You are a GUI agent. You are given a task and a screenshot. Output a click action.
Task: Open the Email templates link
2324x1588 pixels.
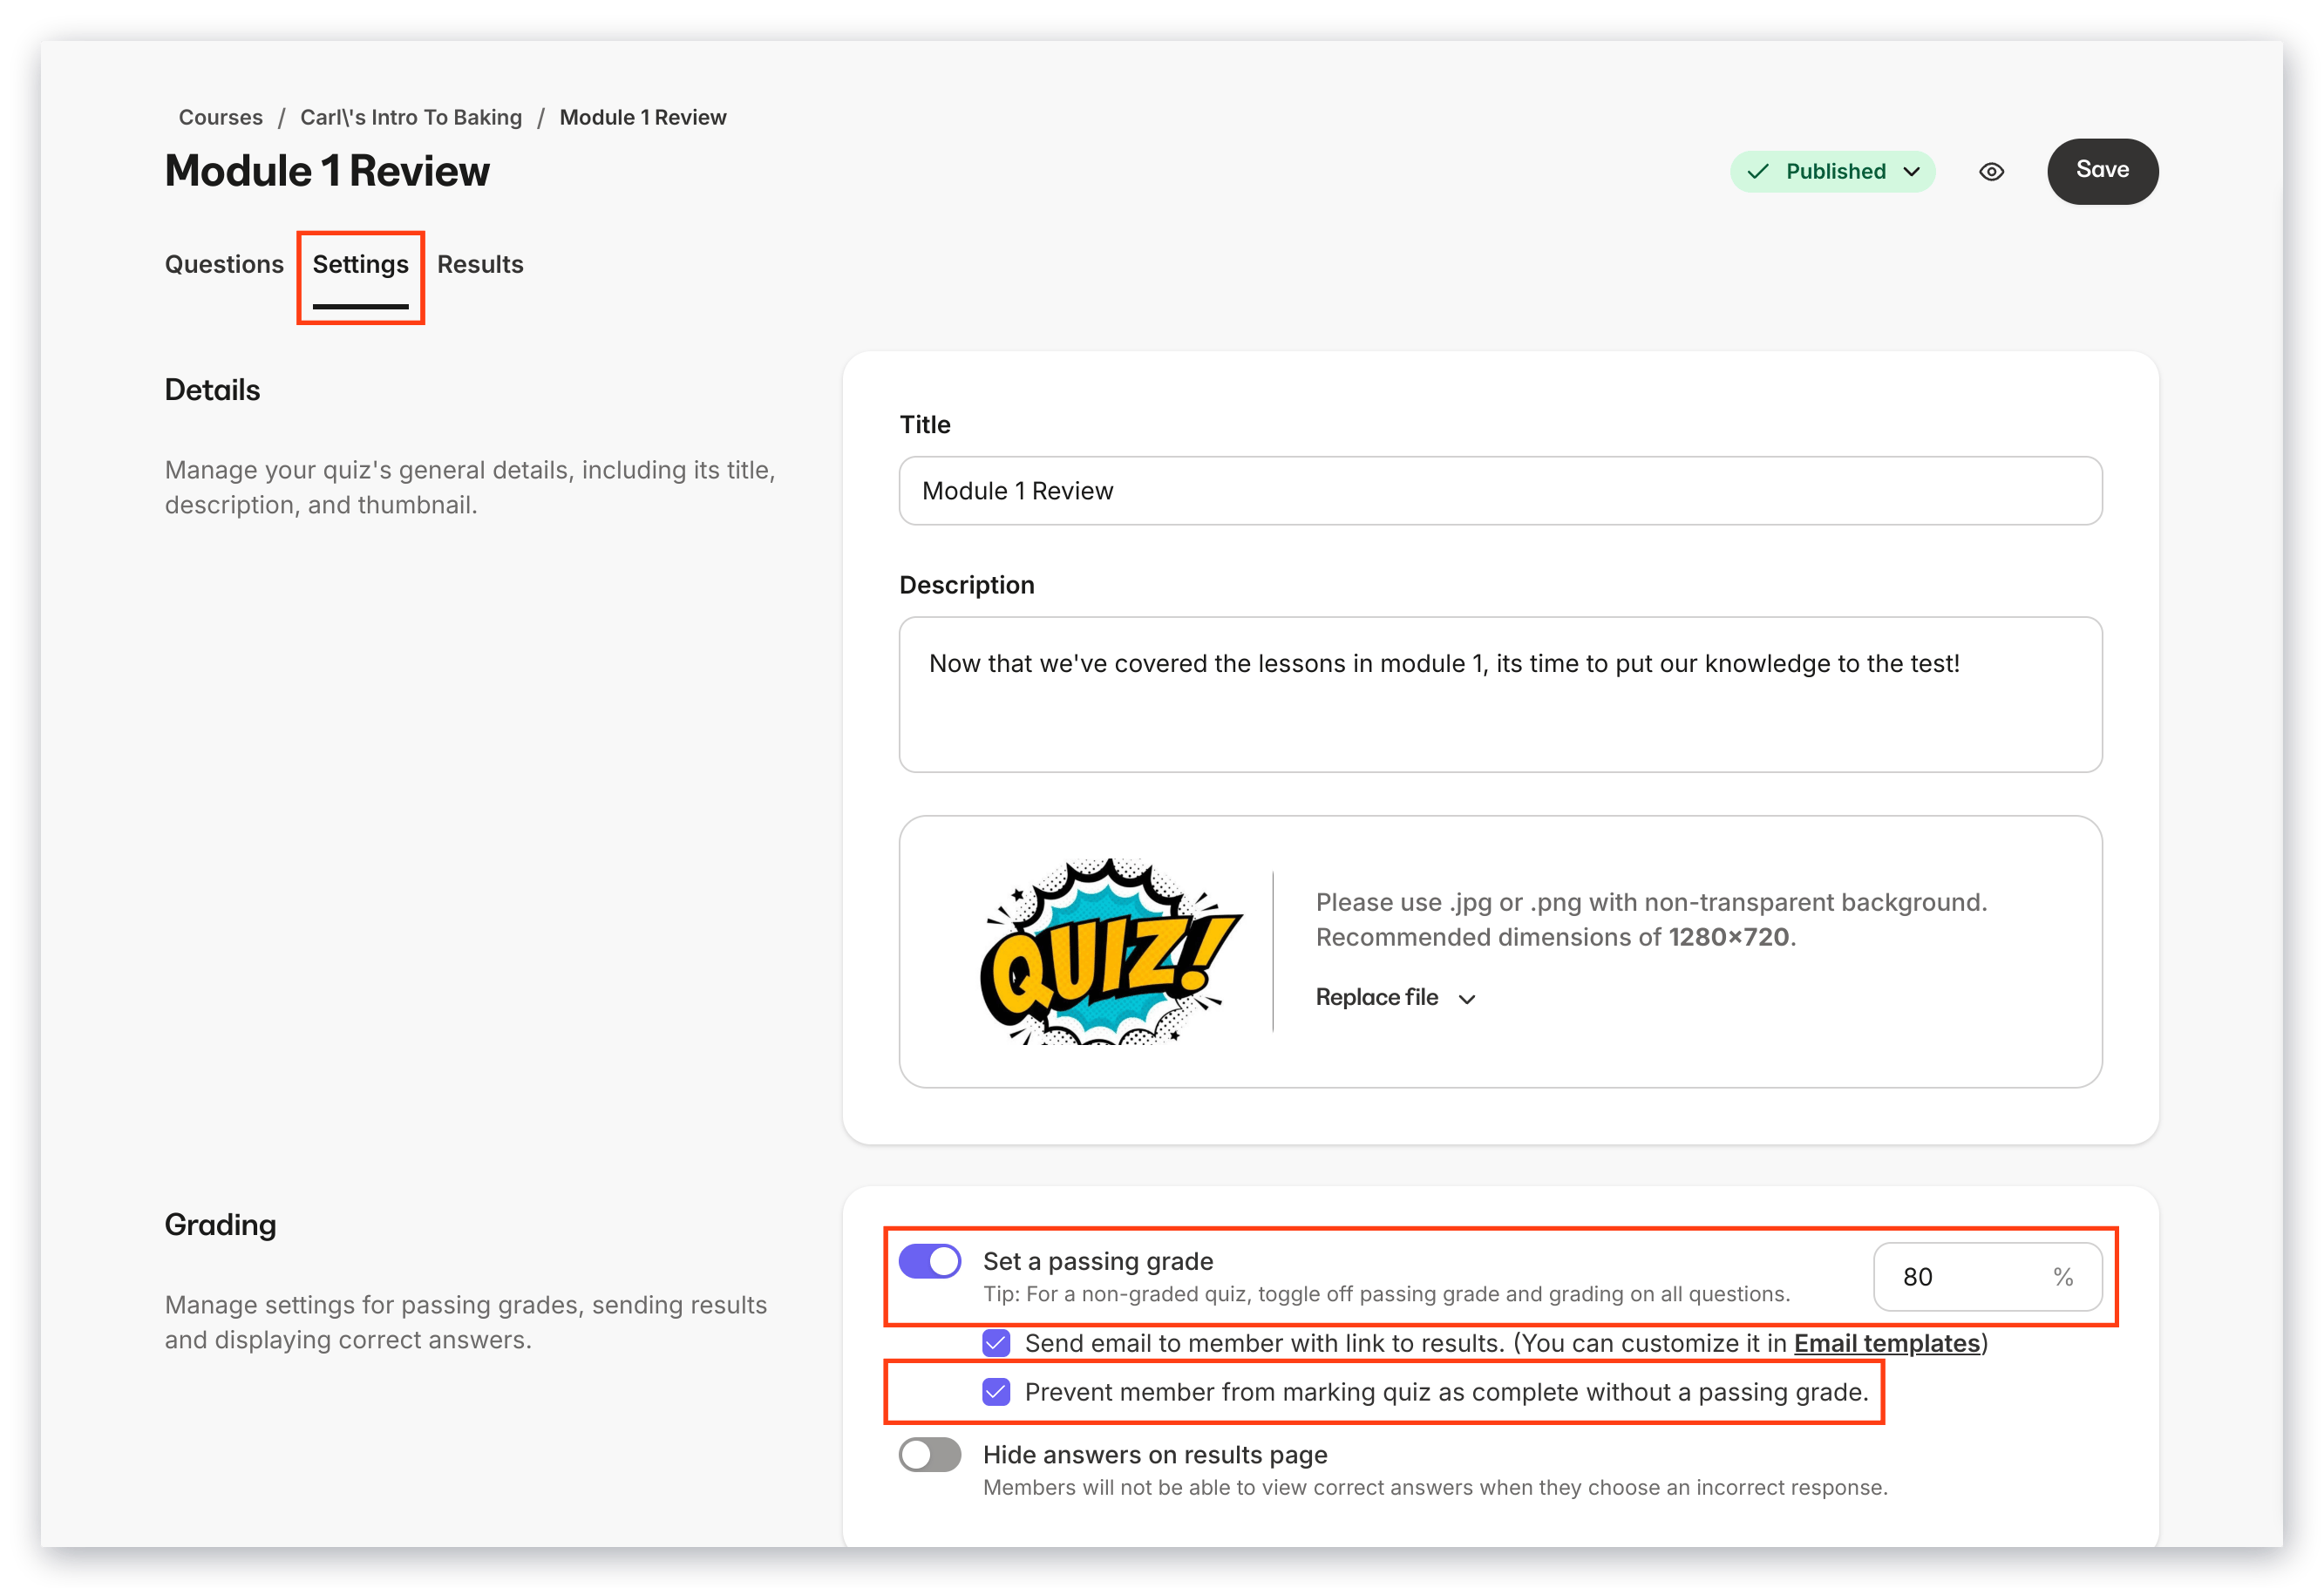point(1886,1343)
